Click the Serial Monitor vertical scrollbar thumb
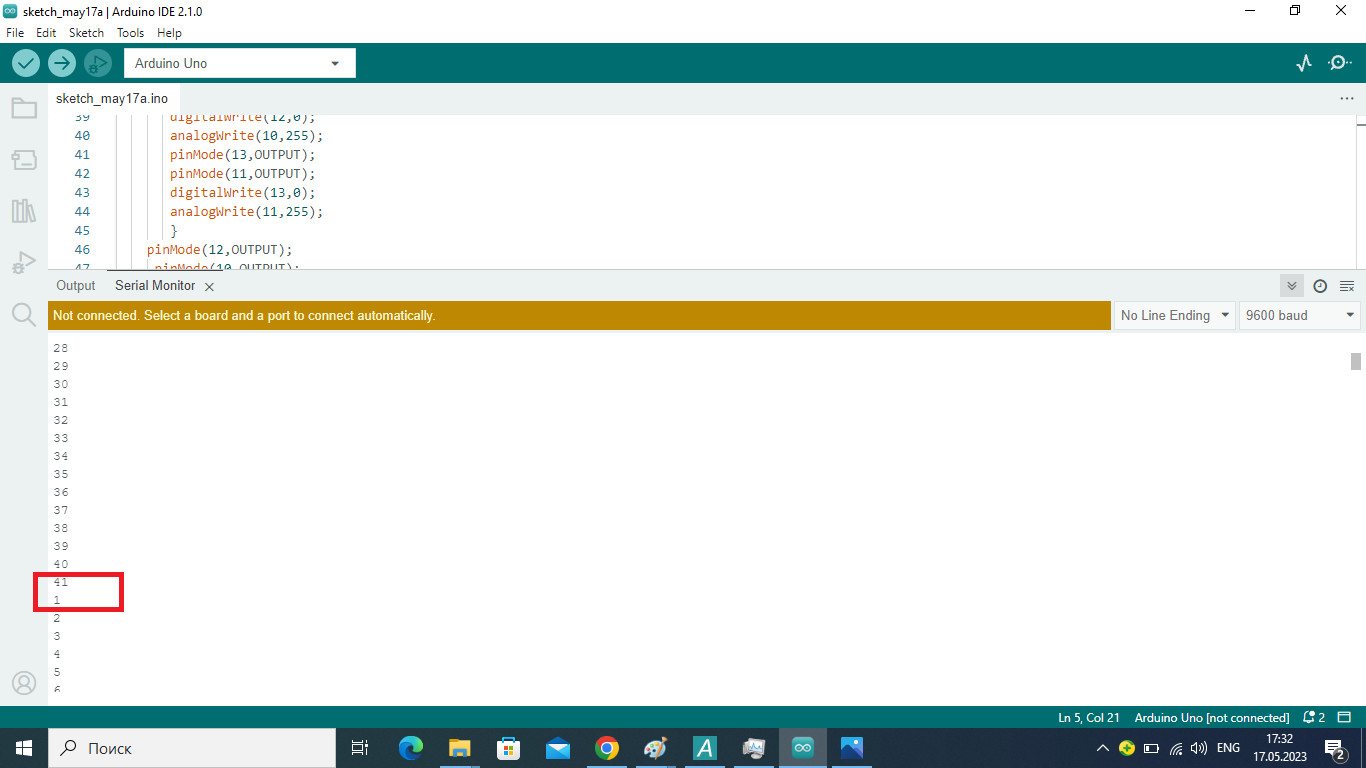 click(x=1356, y=361)
